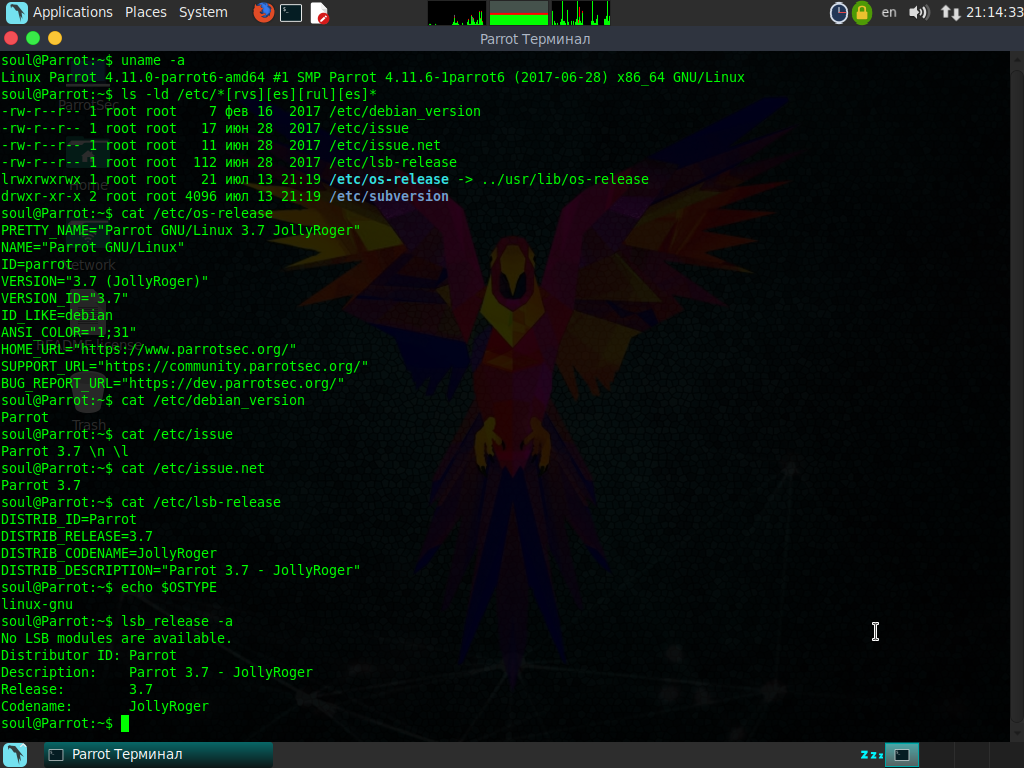Minimize the terminal with the green button
Image resolution: width=1024 pixels, height=768 pixels.
point(33,39)
